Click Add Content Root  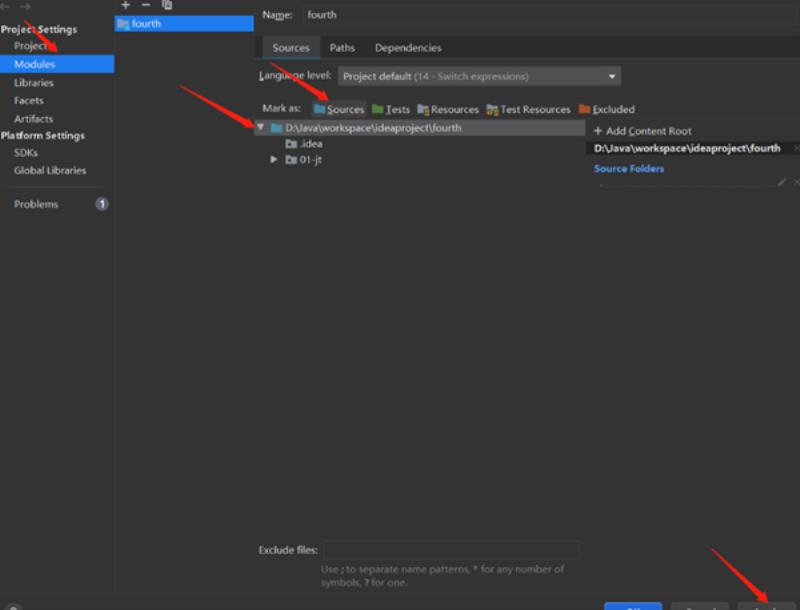(643, 131)
